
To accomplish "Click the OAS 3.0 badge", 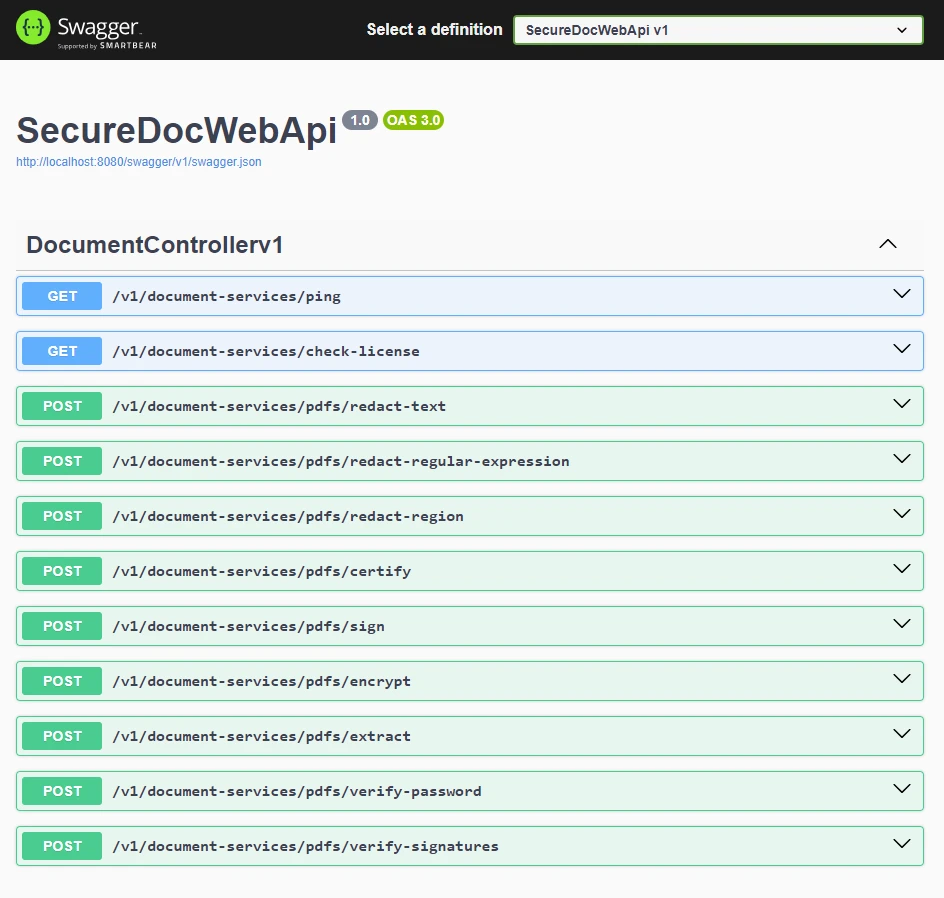I will (x=413, y=120).
